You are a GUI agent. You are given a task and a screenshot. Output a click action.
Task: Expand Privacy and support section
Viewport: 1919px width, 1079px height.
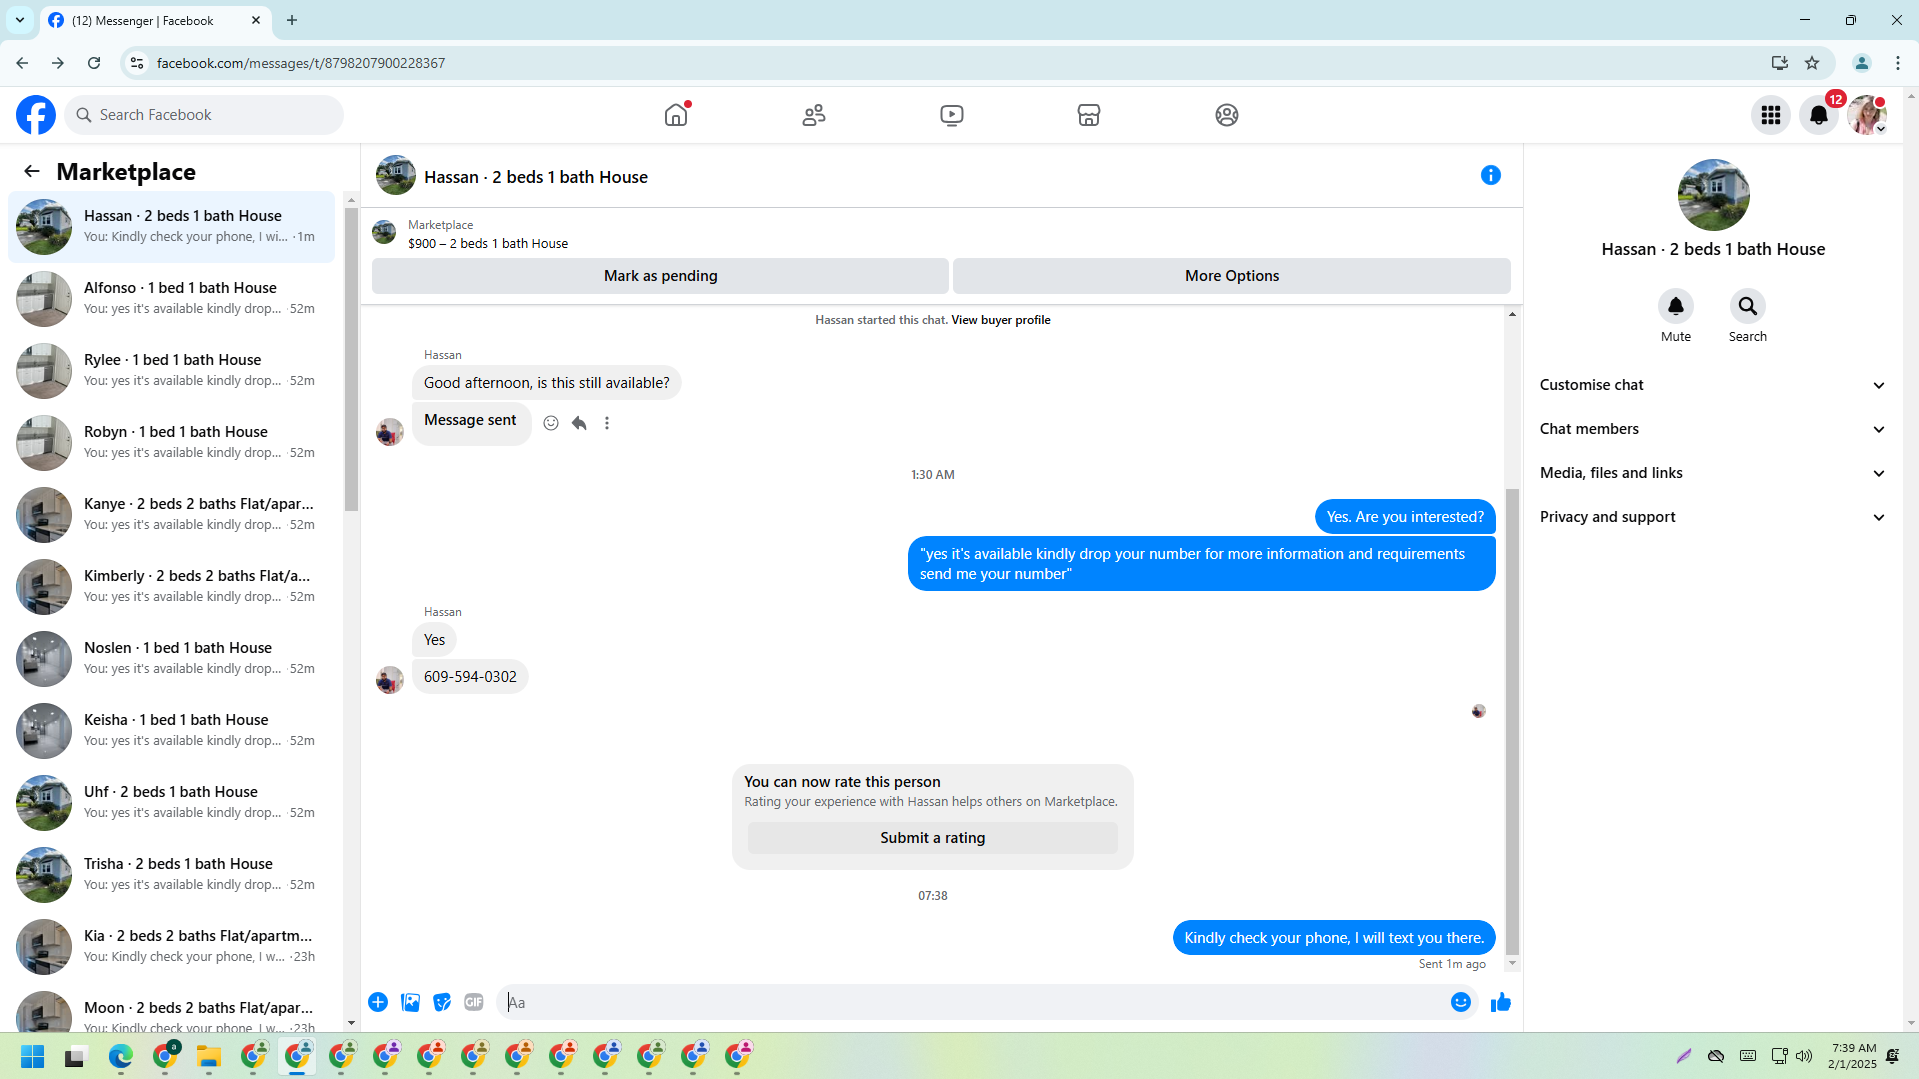(1713, 517)
